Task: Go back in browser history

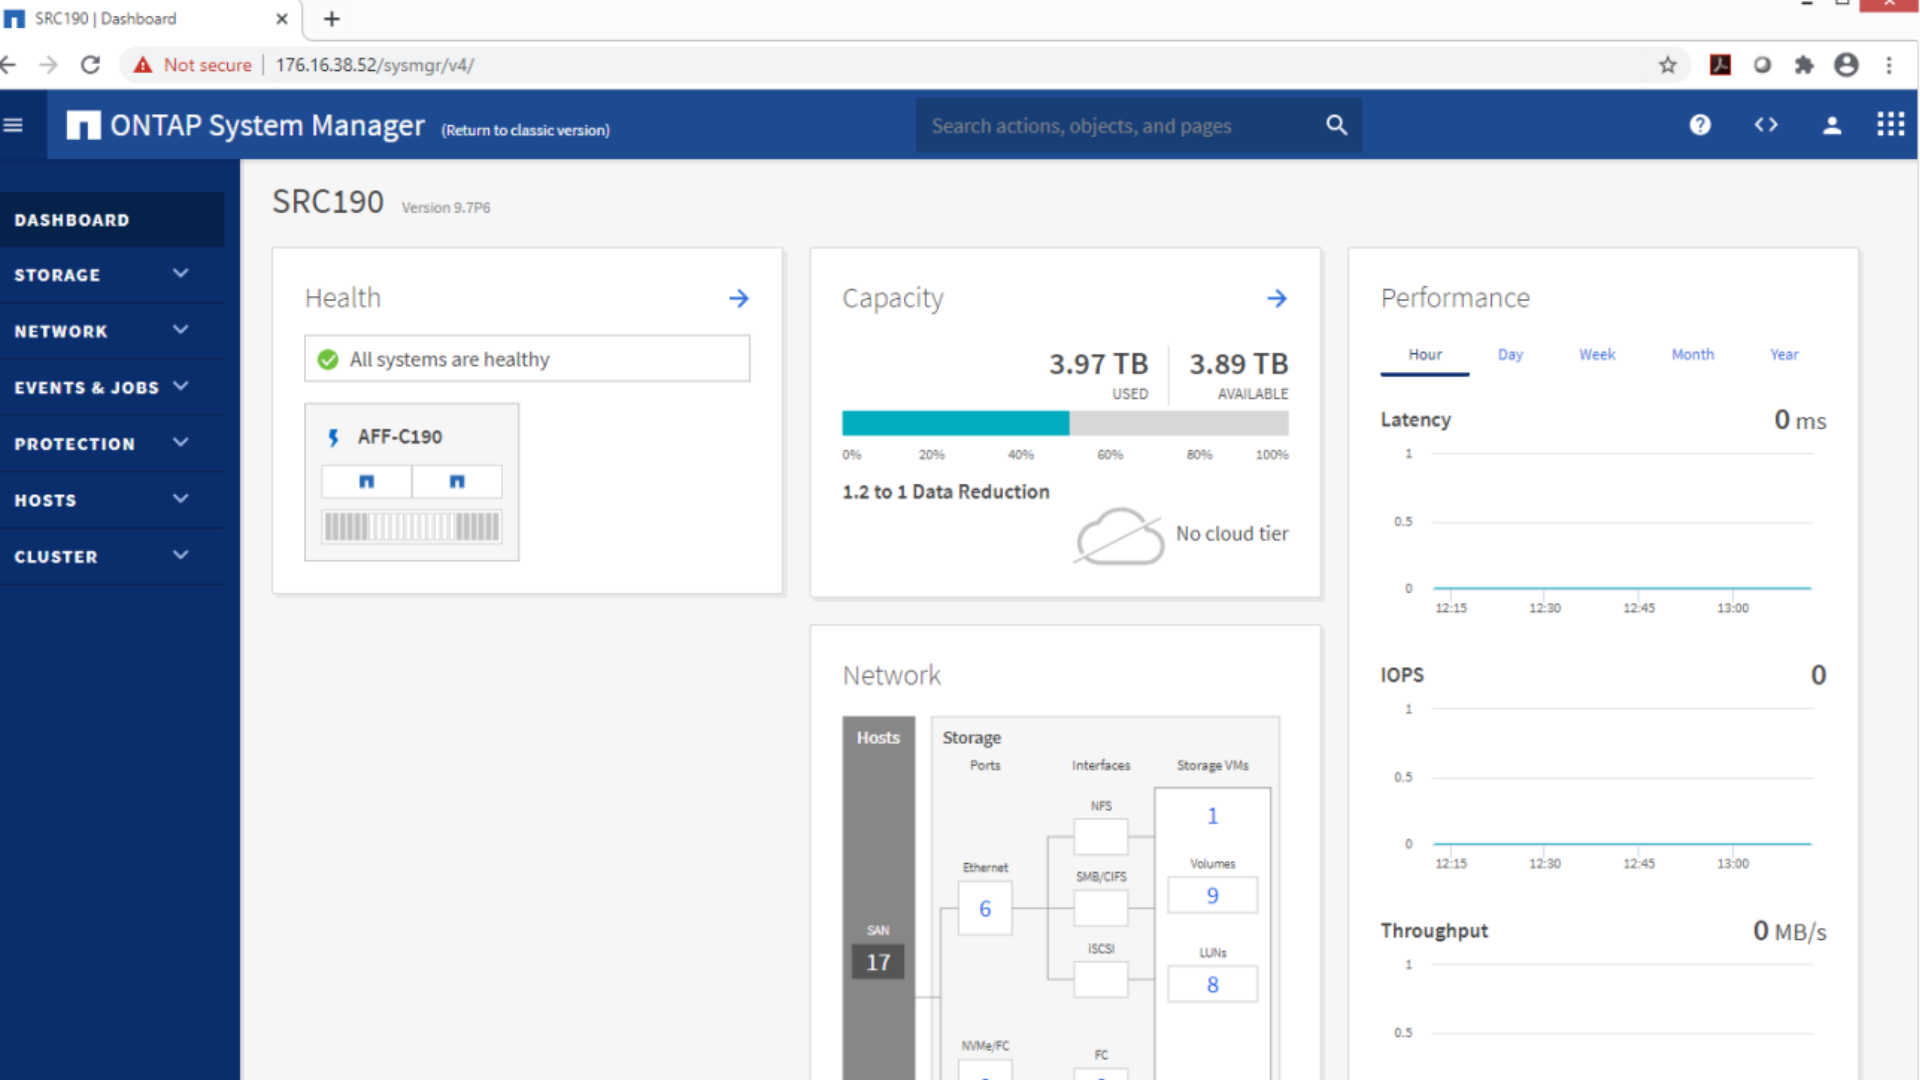Action: 9,65
